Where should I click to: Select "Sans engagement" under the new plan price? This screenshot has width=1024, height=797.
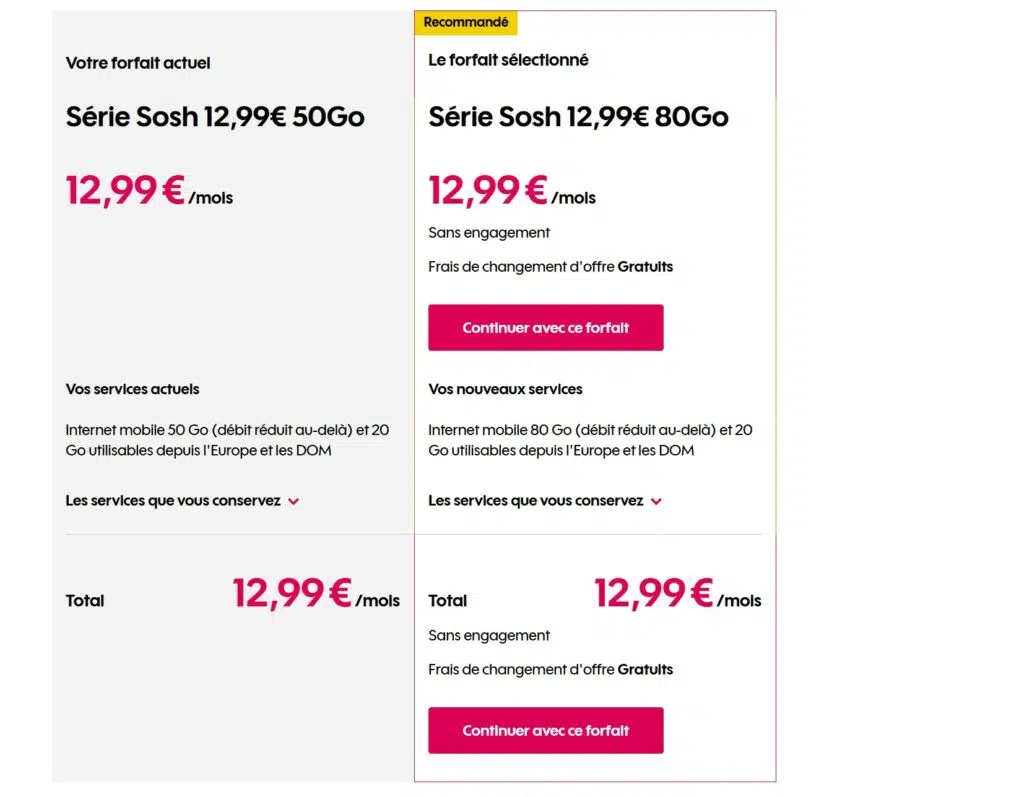pos(488,232)
